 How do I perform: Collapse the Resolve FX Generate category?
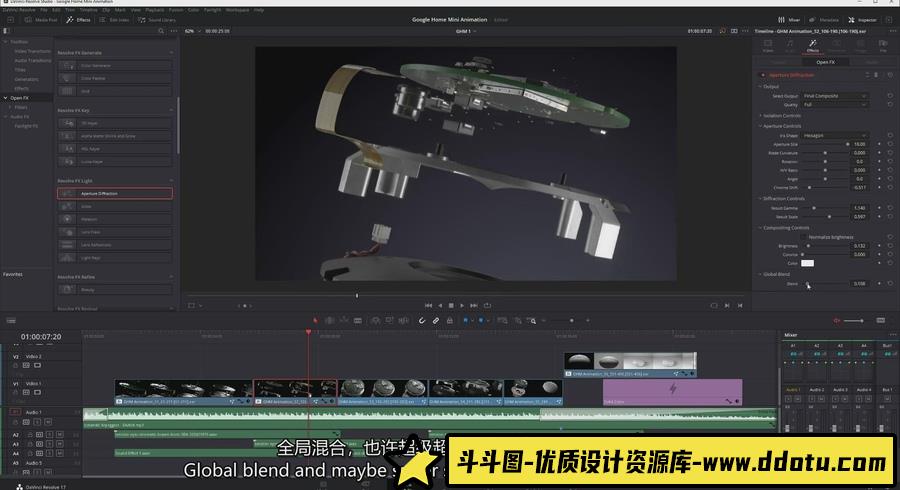coord(171,53)
